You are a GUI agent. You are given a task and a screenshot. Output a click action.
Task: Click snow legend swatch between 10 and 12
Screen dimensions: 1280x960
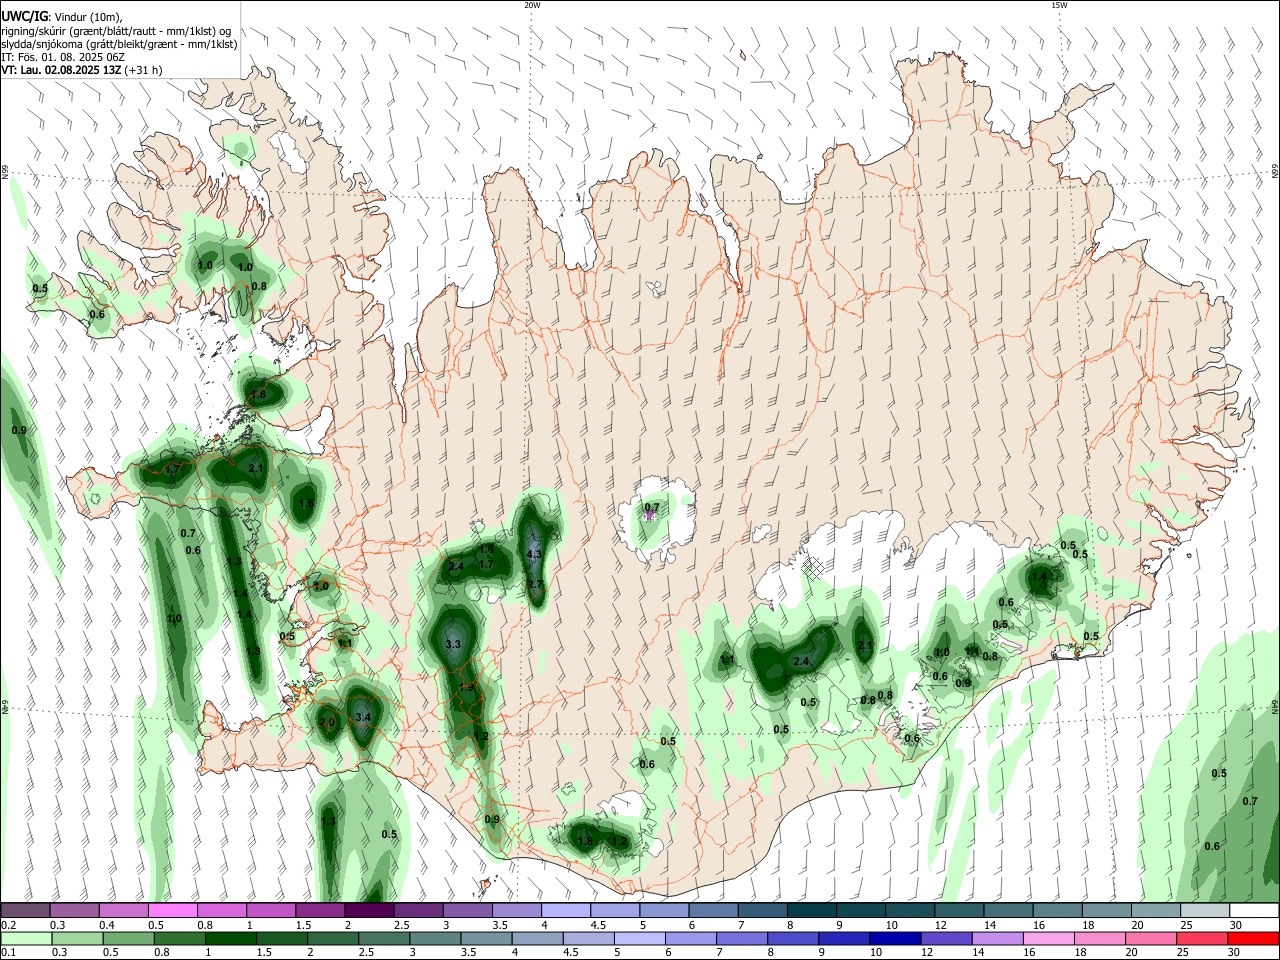pos(911,910)
